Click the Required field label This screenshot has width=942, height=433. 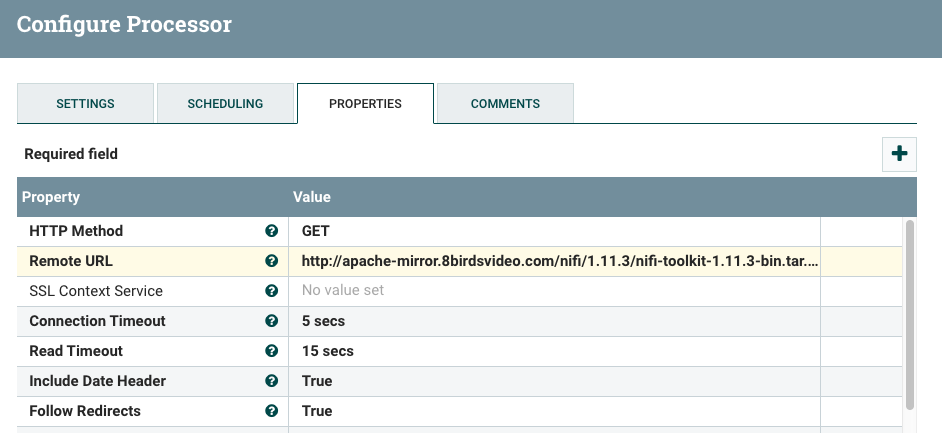pyautogui.click(x=71, y=154)
